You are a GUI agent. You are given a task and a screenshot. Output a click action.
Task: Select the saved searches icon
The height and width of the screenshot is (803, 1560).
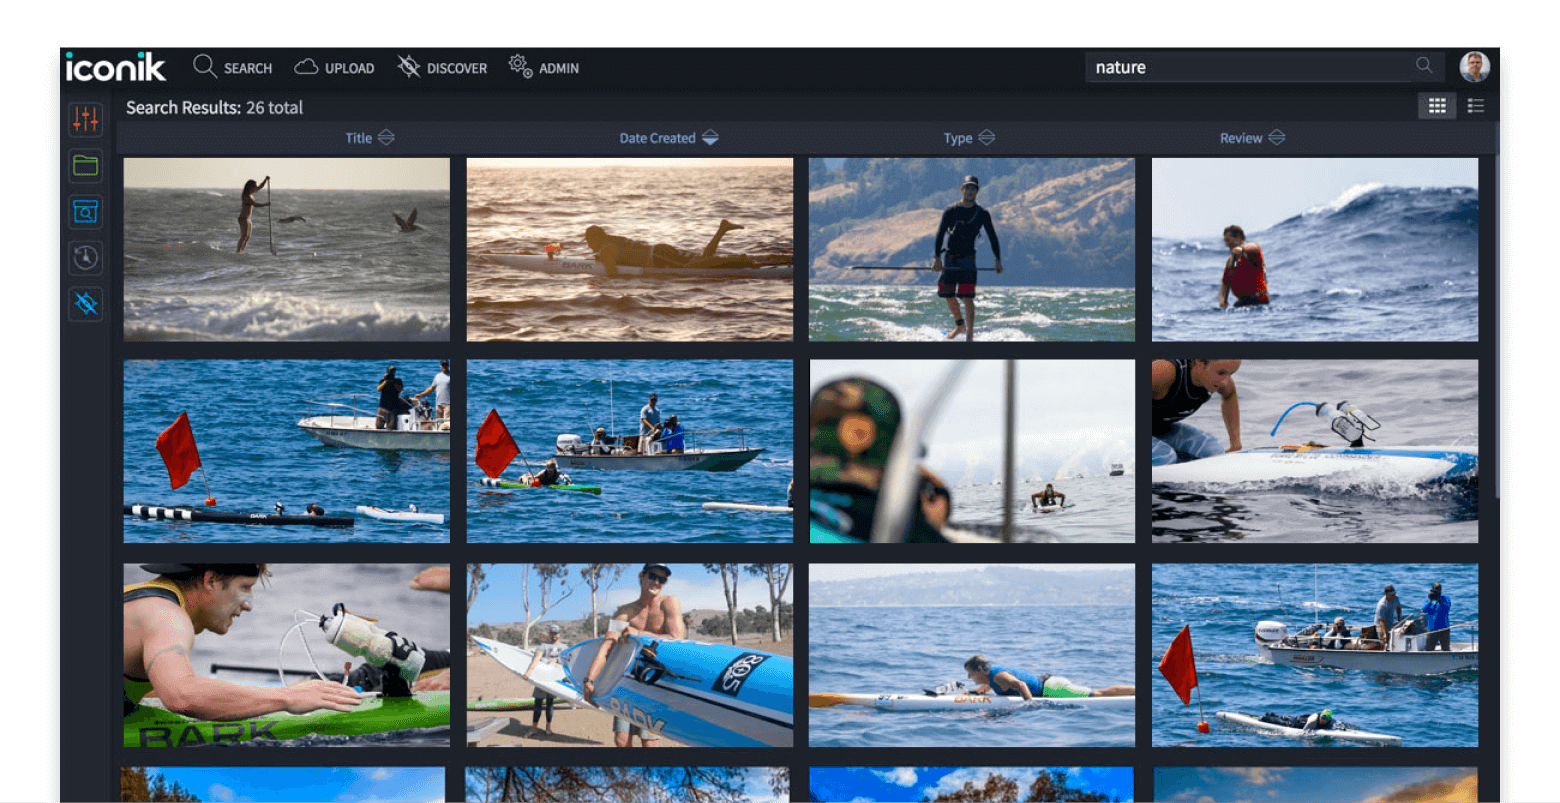pos(85,211)
